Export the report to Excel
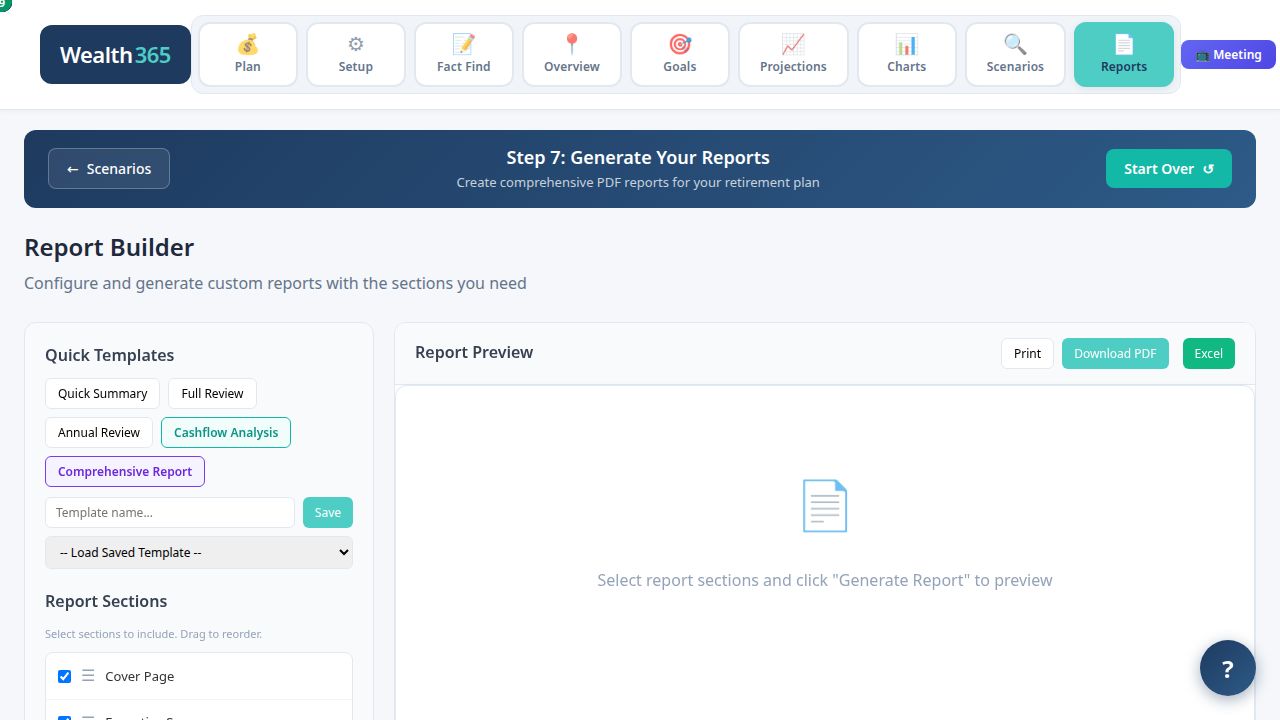Viewport: 1280px width, 720px height. 1208,353
